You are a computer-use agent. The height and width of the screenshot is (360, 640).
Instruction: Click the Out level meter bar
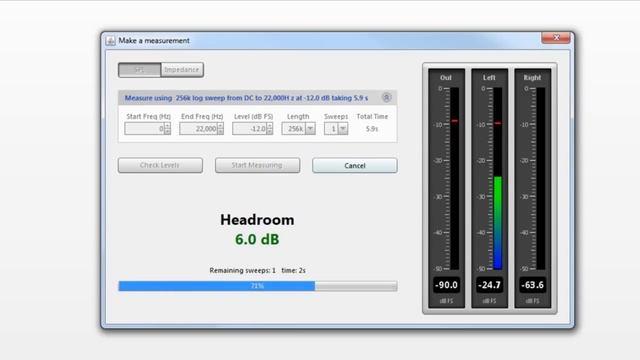tap(454, 179)
